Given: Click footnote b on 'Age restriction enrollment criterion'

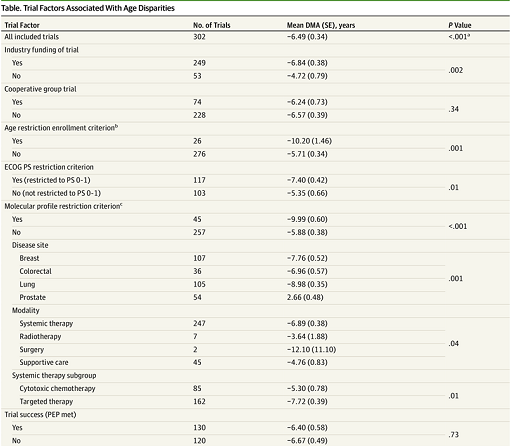Looking at the screenshot, I should click(x=117, y=126).
